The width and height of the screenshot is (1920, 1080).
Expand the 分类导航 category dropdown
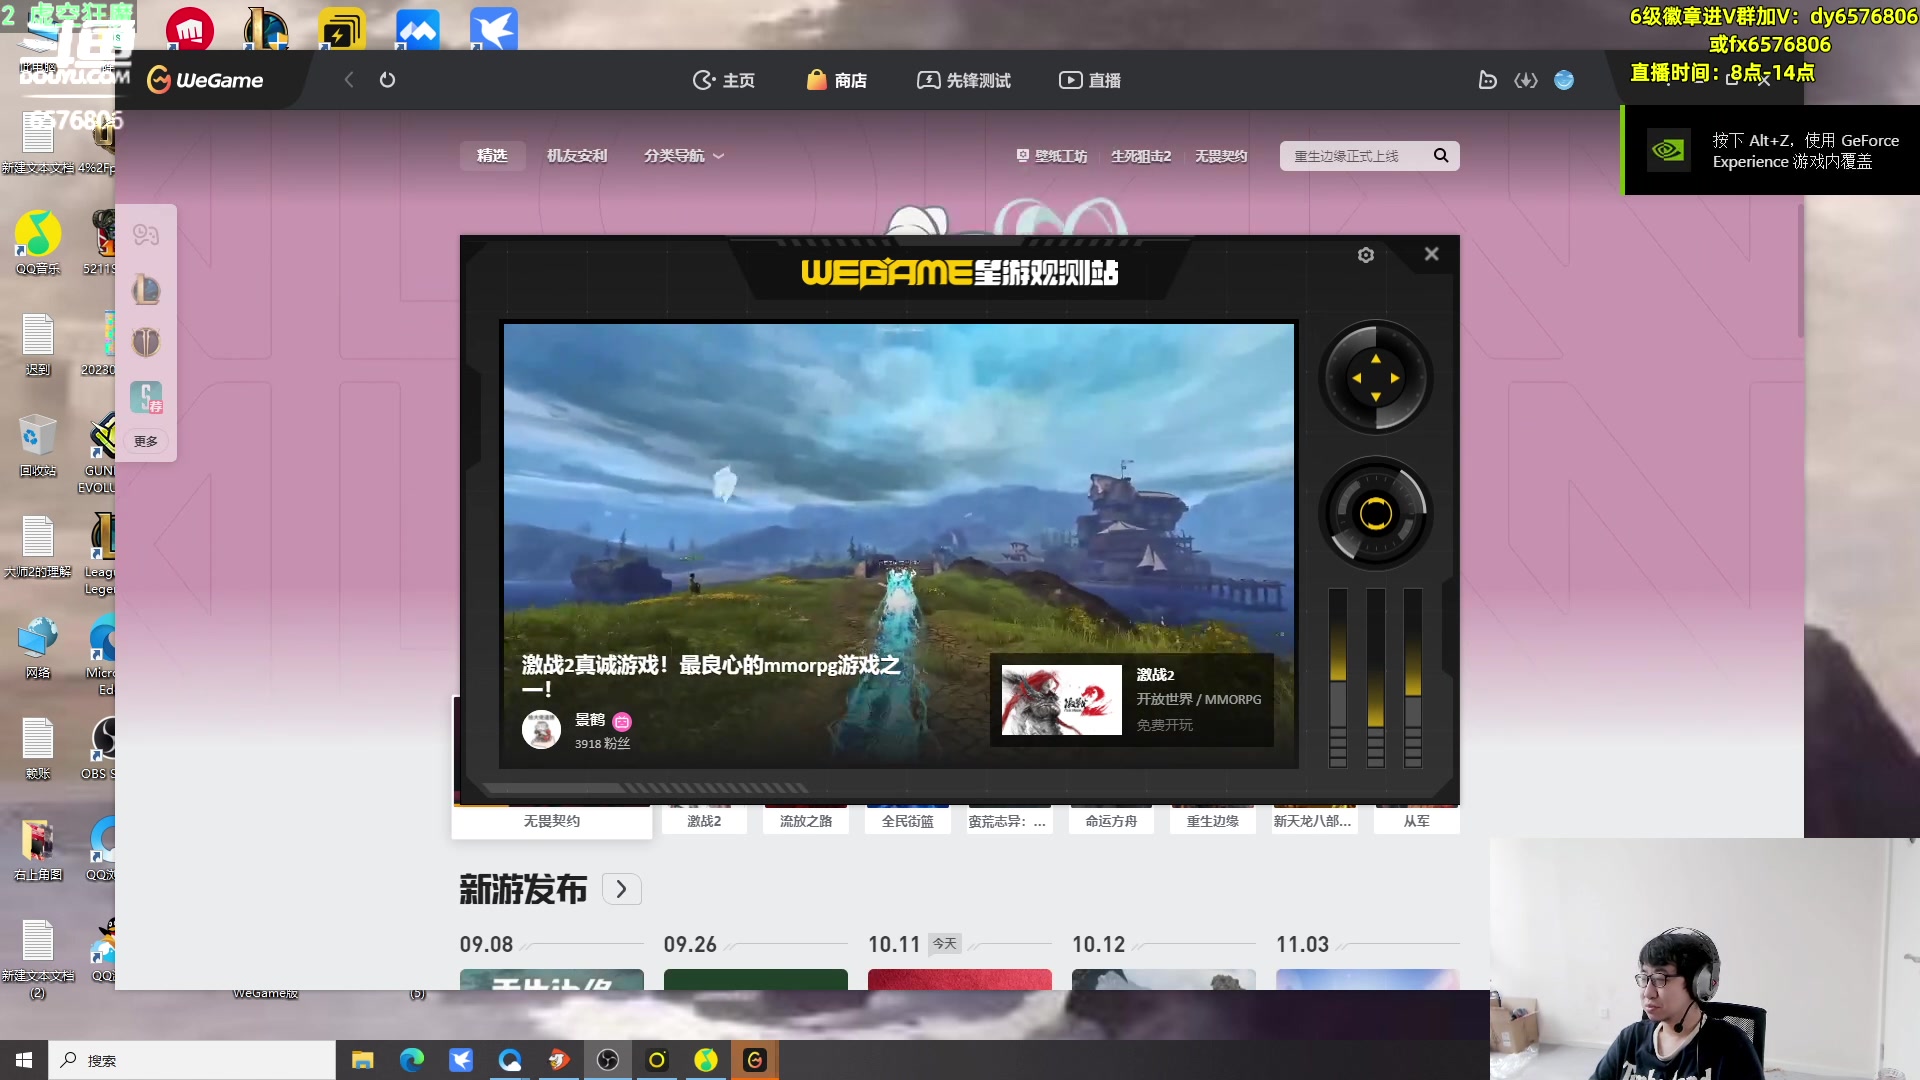point(684,156)
